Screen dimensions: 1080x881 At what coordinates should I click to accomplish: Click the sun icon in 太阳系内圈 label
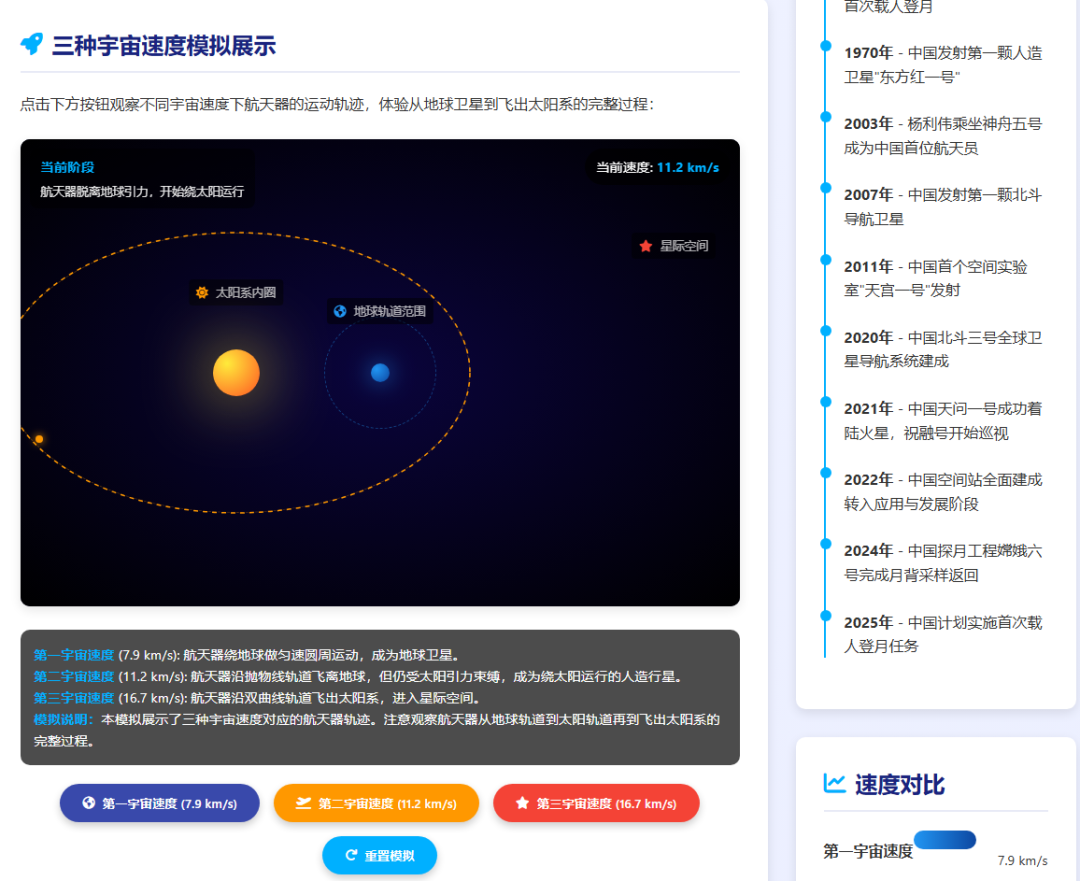click(202, 293)
